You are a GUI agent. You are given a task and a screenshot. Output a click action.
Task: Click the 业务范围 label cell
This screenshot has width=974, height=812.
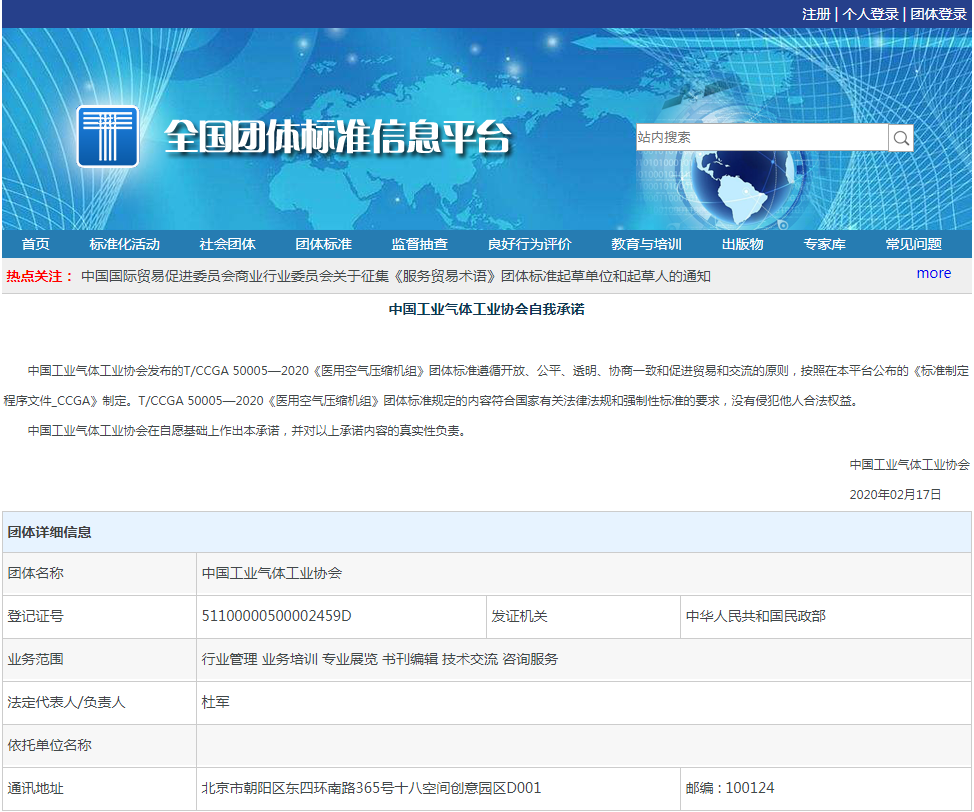point(99,659)
